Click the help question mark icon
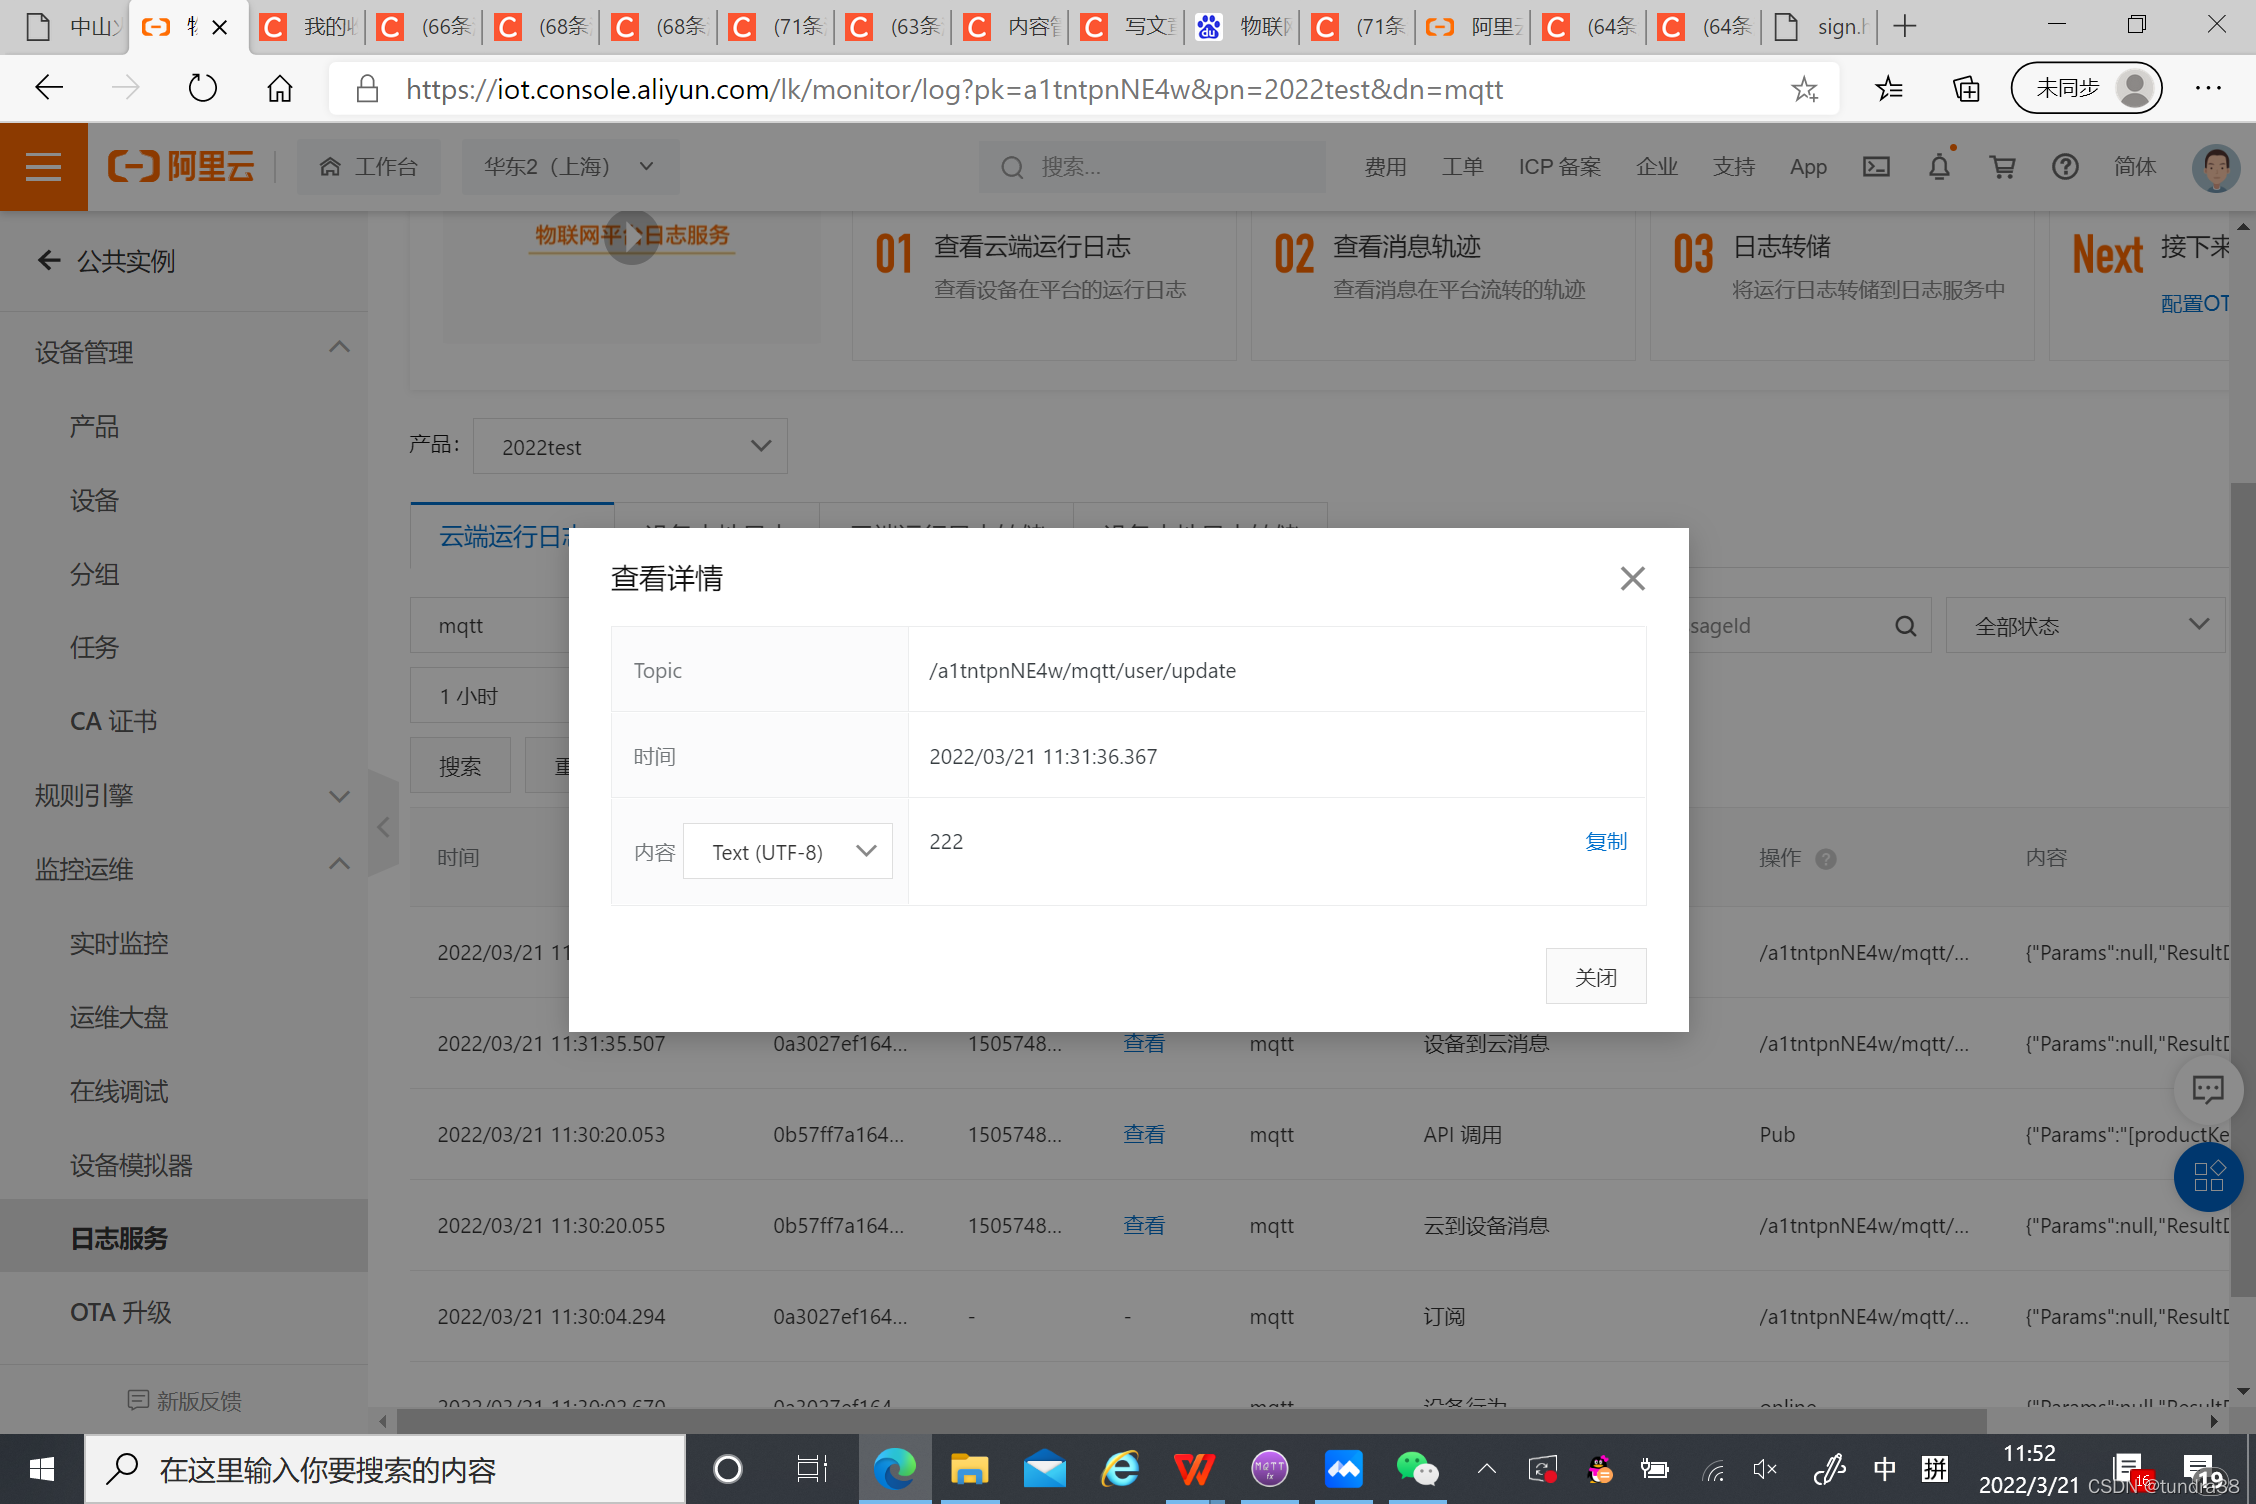The image size is (2256, 1504). click(x=2065, y=167)
